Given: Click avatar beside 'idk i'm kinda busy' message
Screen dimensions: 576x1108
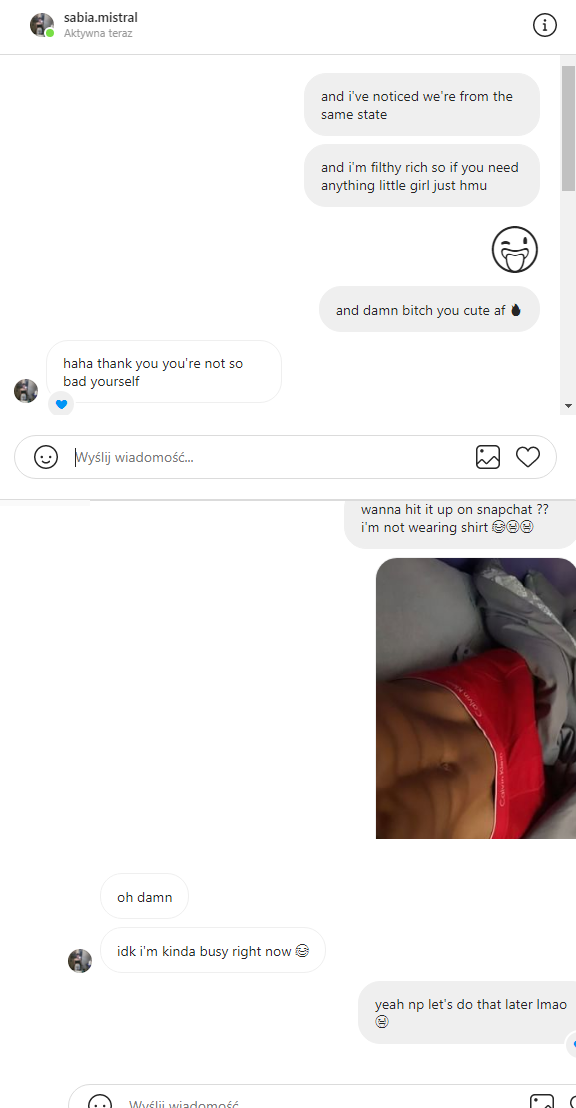Looking at the screenshot, I should [80, 961].
